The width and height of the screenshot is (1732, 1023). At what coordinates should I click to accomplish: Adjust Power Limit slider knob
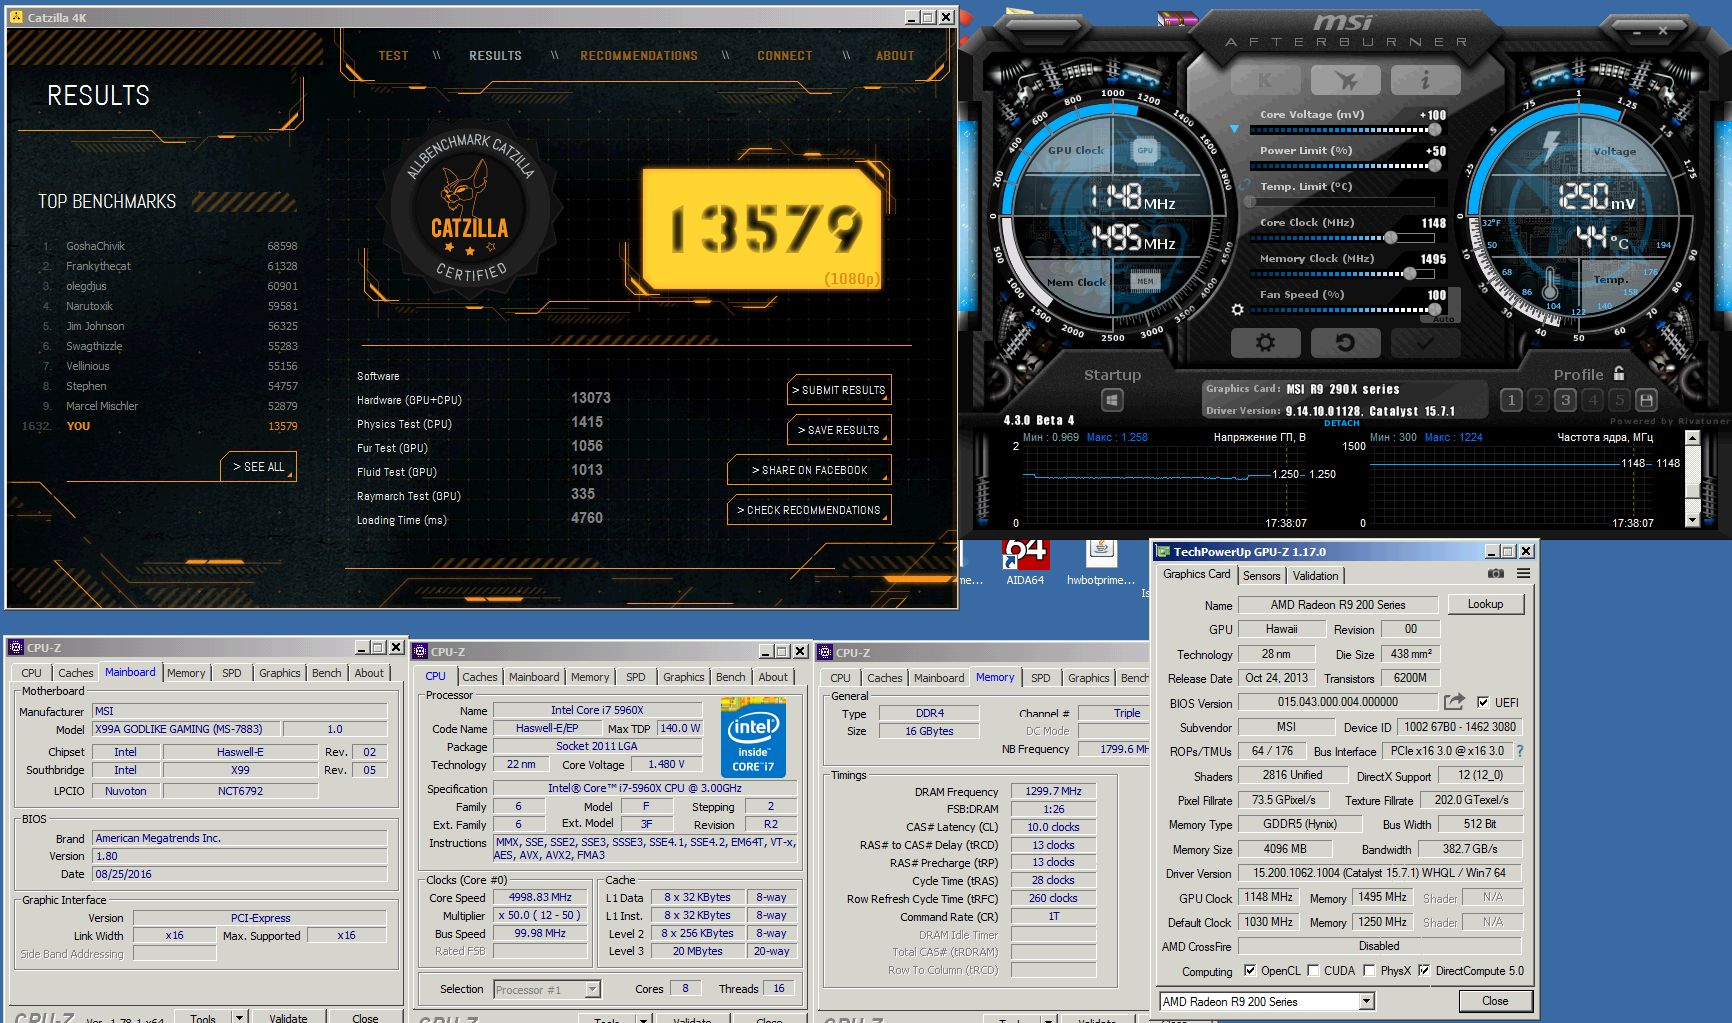(1435, 165)
